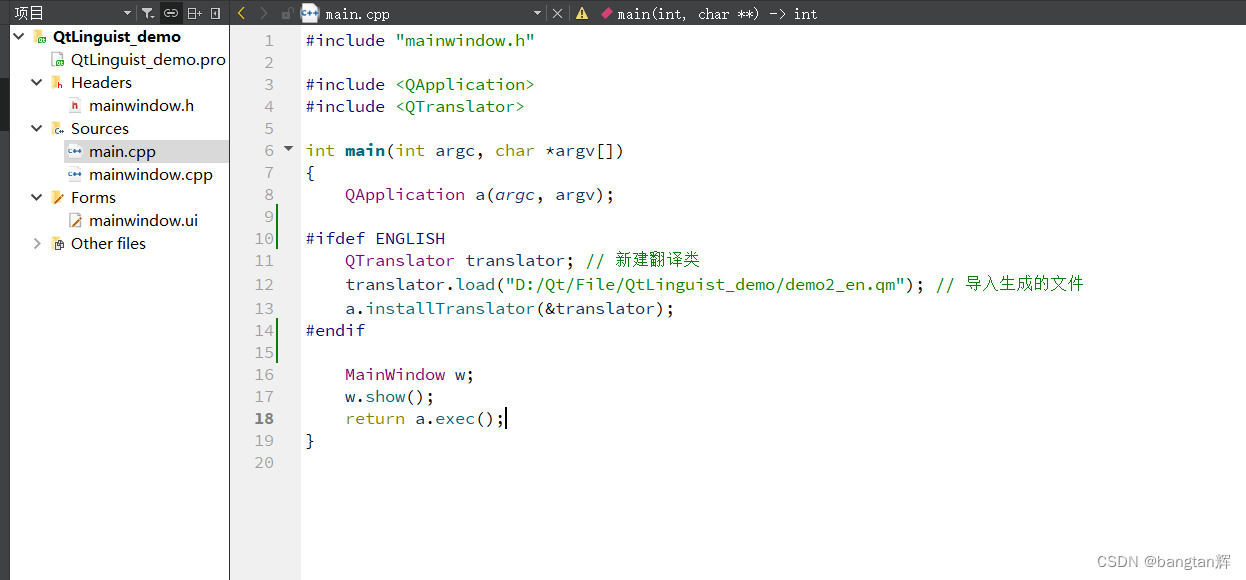This screenshot has height=580, width=1246.
Task: Select the Forms folder item
Action: 93,197
